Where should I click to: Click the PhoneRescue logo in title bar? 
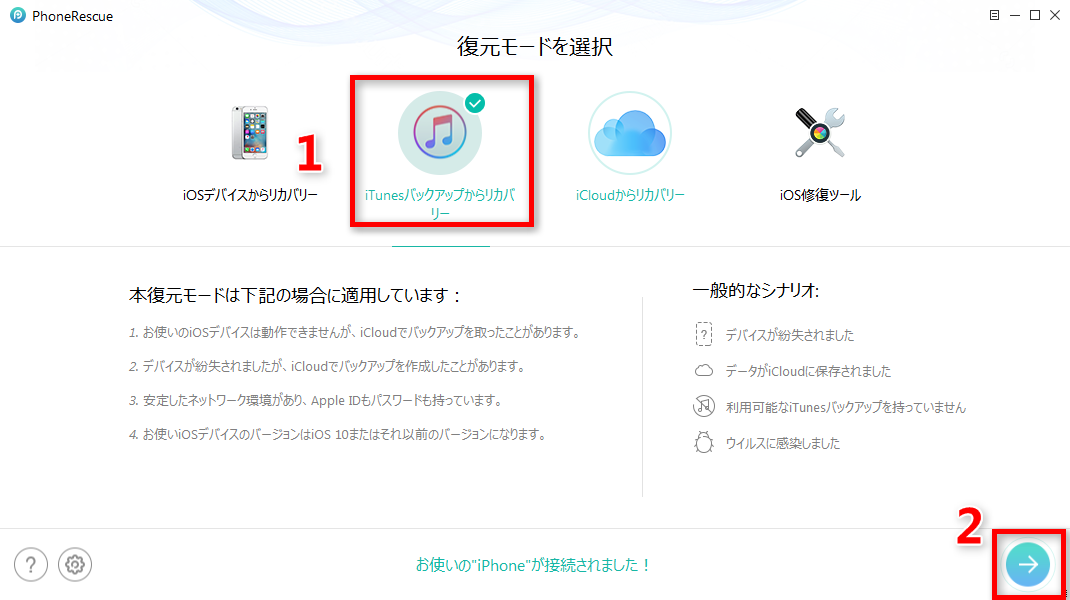(x=18, y=16)
